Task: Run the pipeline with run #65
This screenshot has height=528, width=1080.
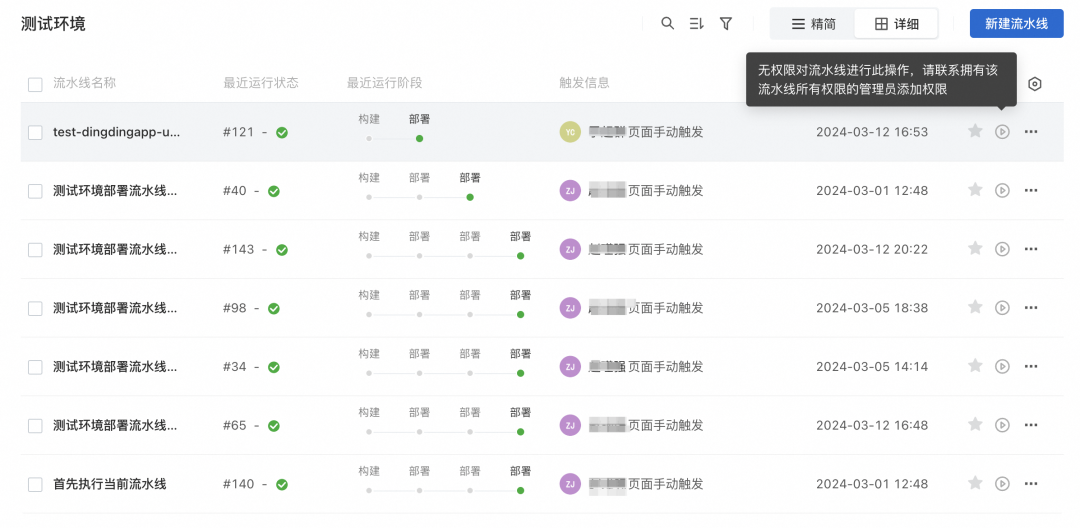Action: [x=1002, y=425]
